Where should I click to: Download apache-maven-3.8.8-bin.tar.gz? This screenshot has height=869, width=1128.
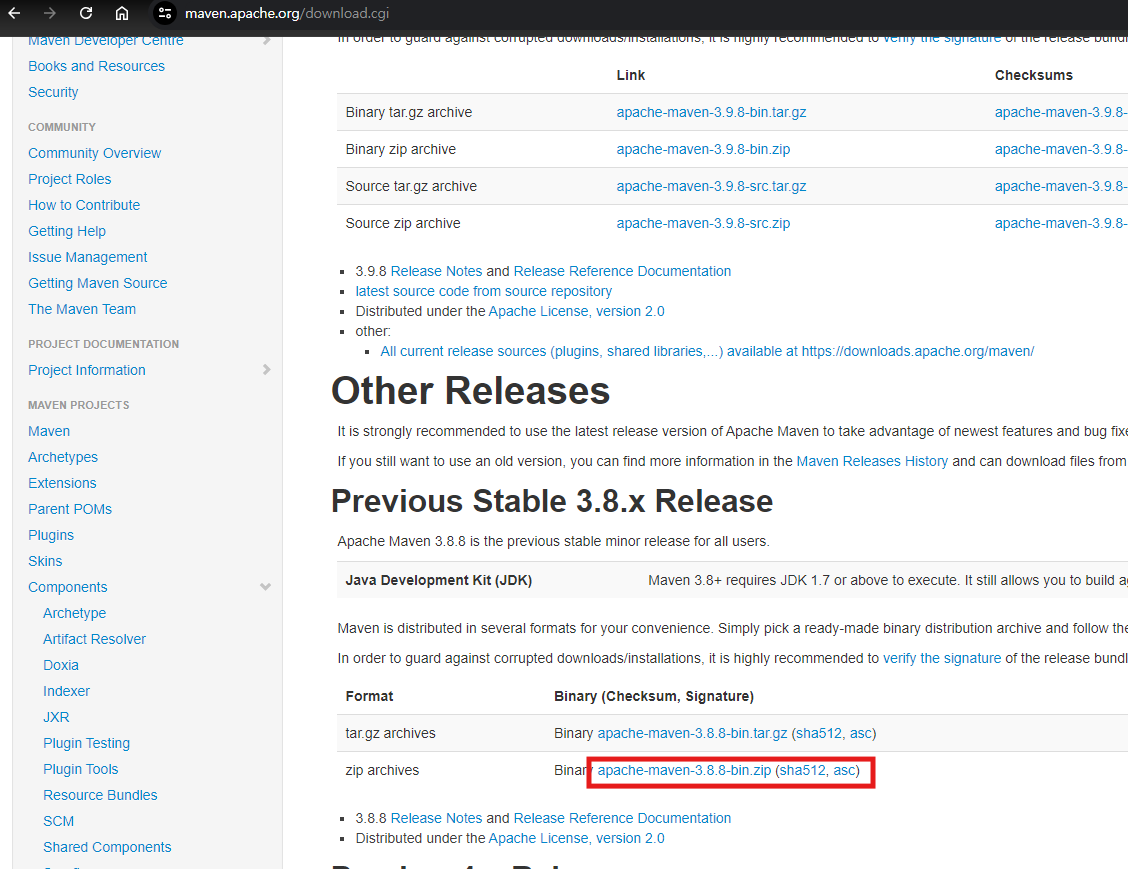(692, 733)
